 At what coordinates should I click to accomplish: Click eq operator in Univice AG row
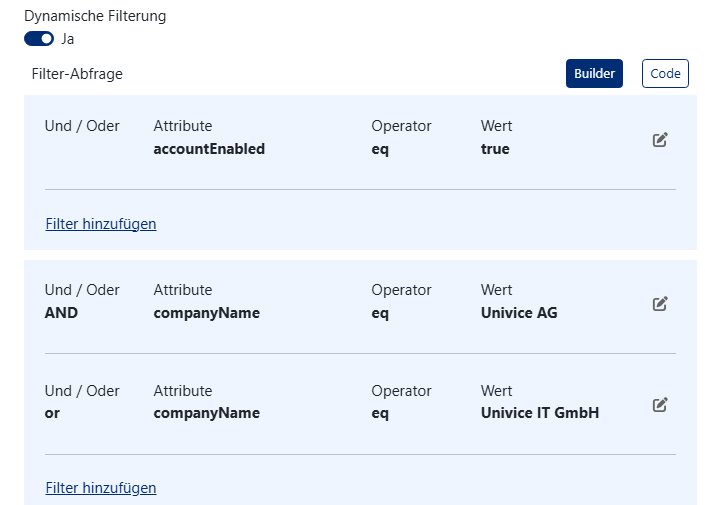coord(380,313)
